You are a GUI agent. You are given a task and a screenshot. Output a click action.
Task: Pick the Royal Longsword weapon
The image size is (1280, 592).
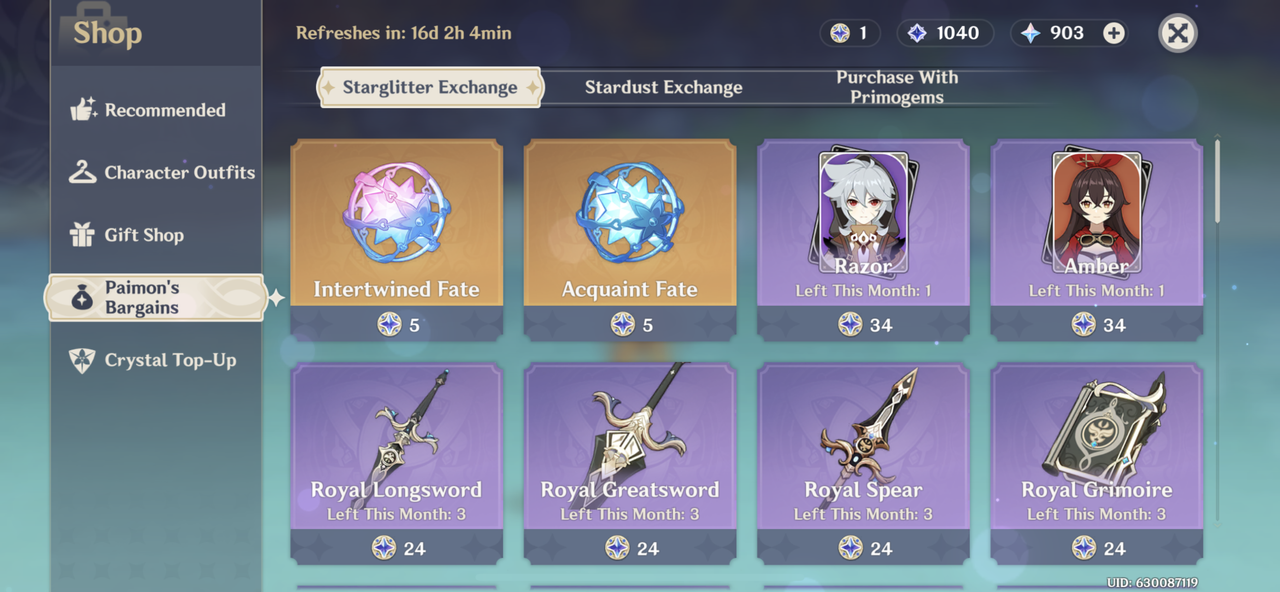point(397,464)
